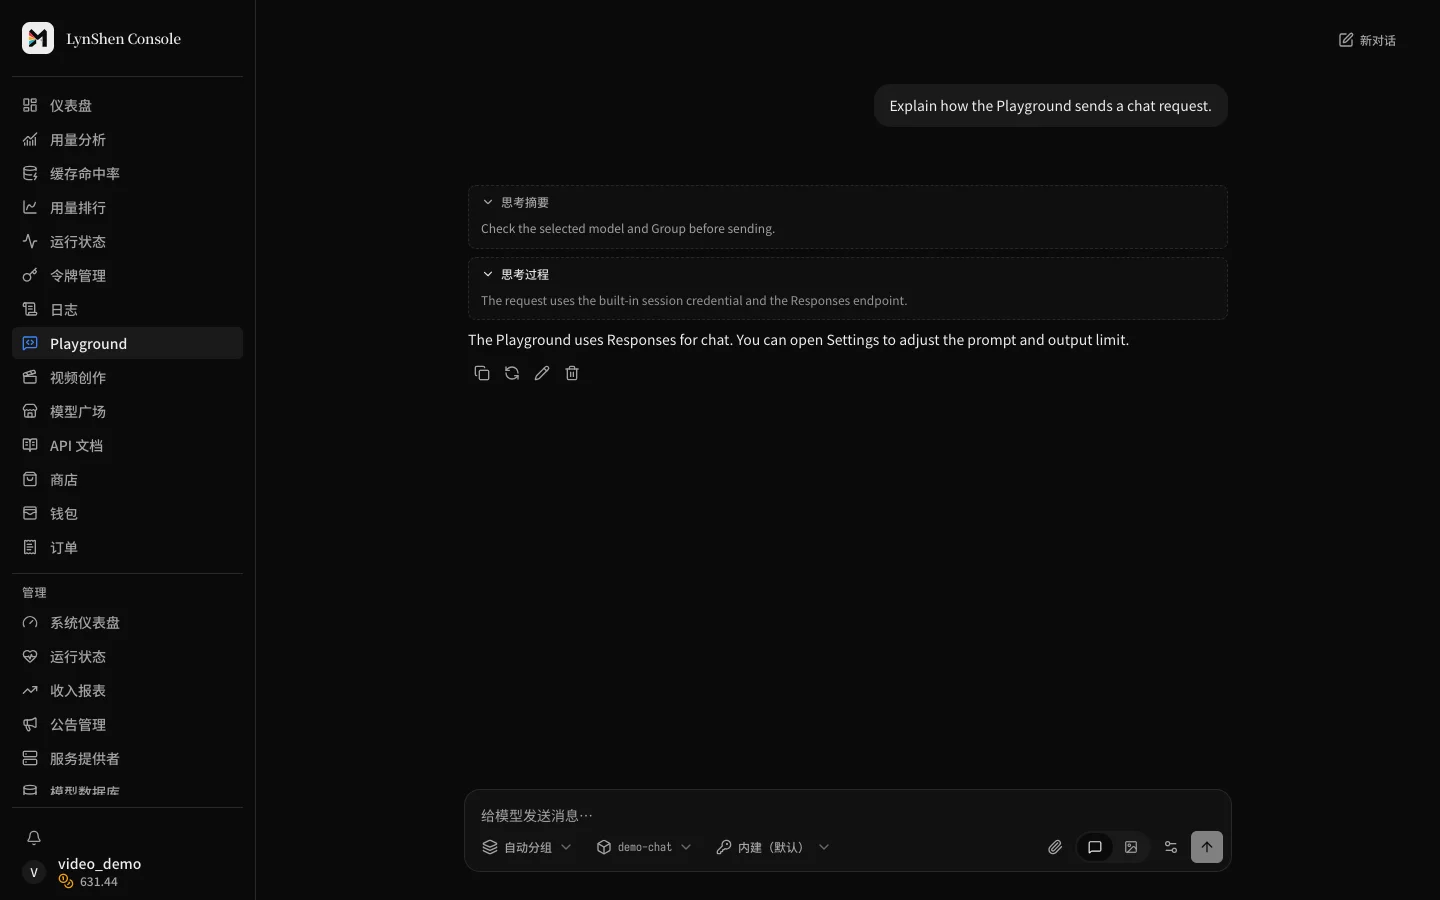Open 模型广场 in the sidebar
Viewport: 1440px width, 900px height.
[x=127, y=411]
